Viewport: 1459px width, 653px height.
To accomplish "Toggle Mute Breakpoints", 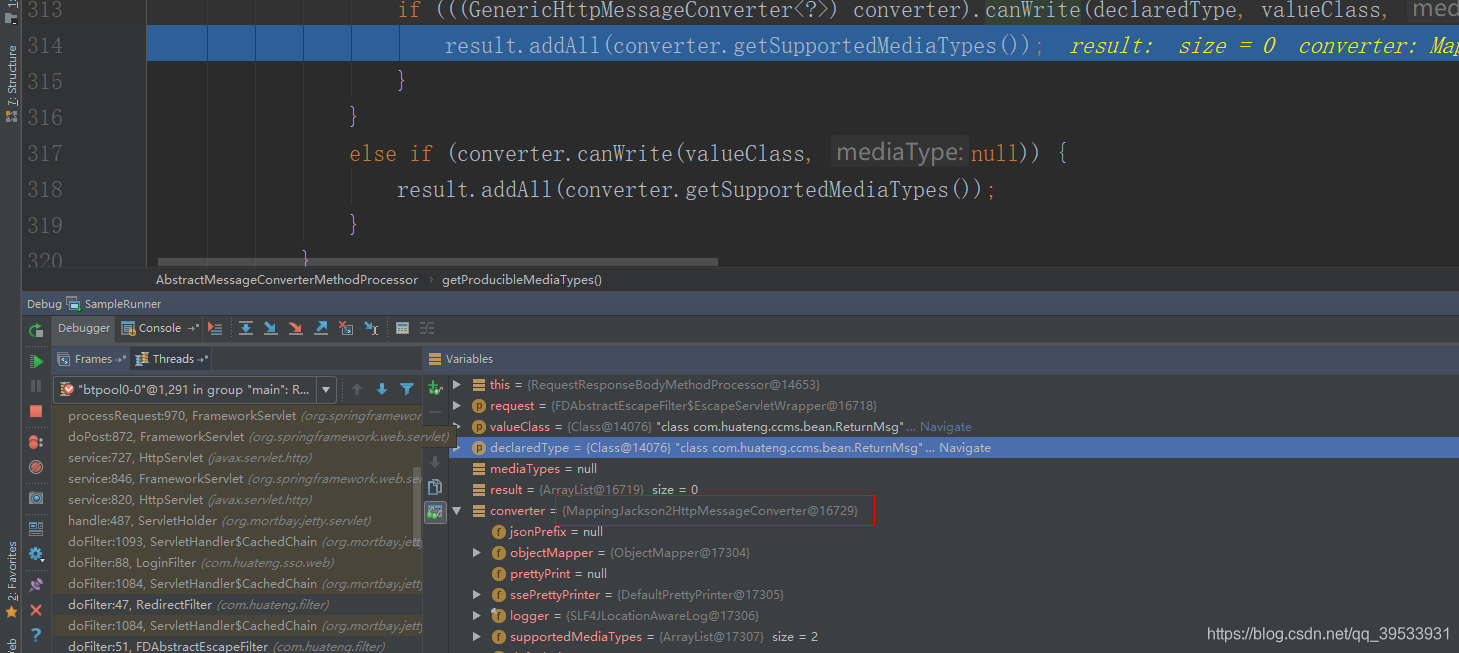I will (x=36, y=467).
